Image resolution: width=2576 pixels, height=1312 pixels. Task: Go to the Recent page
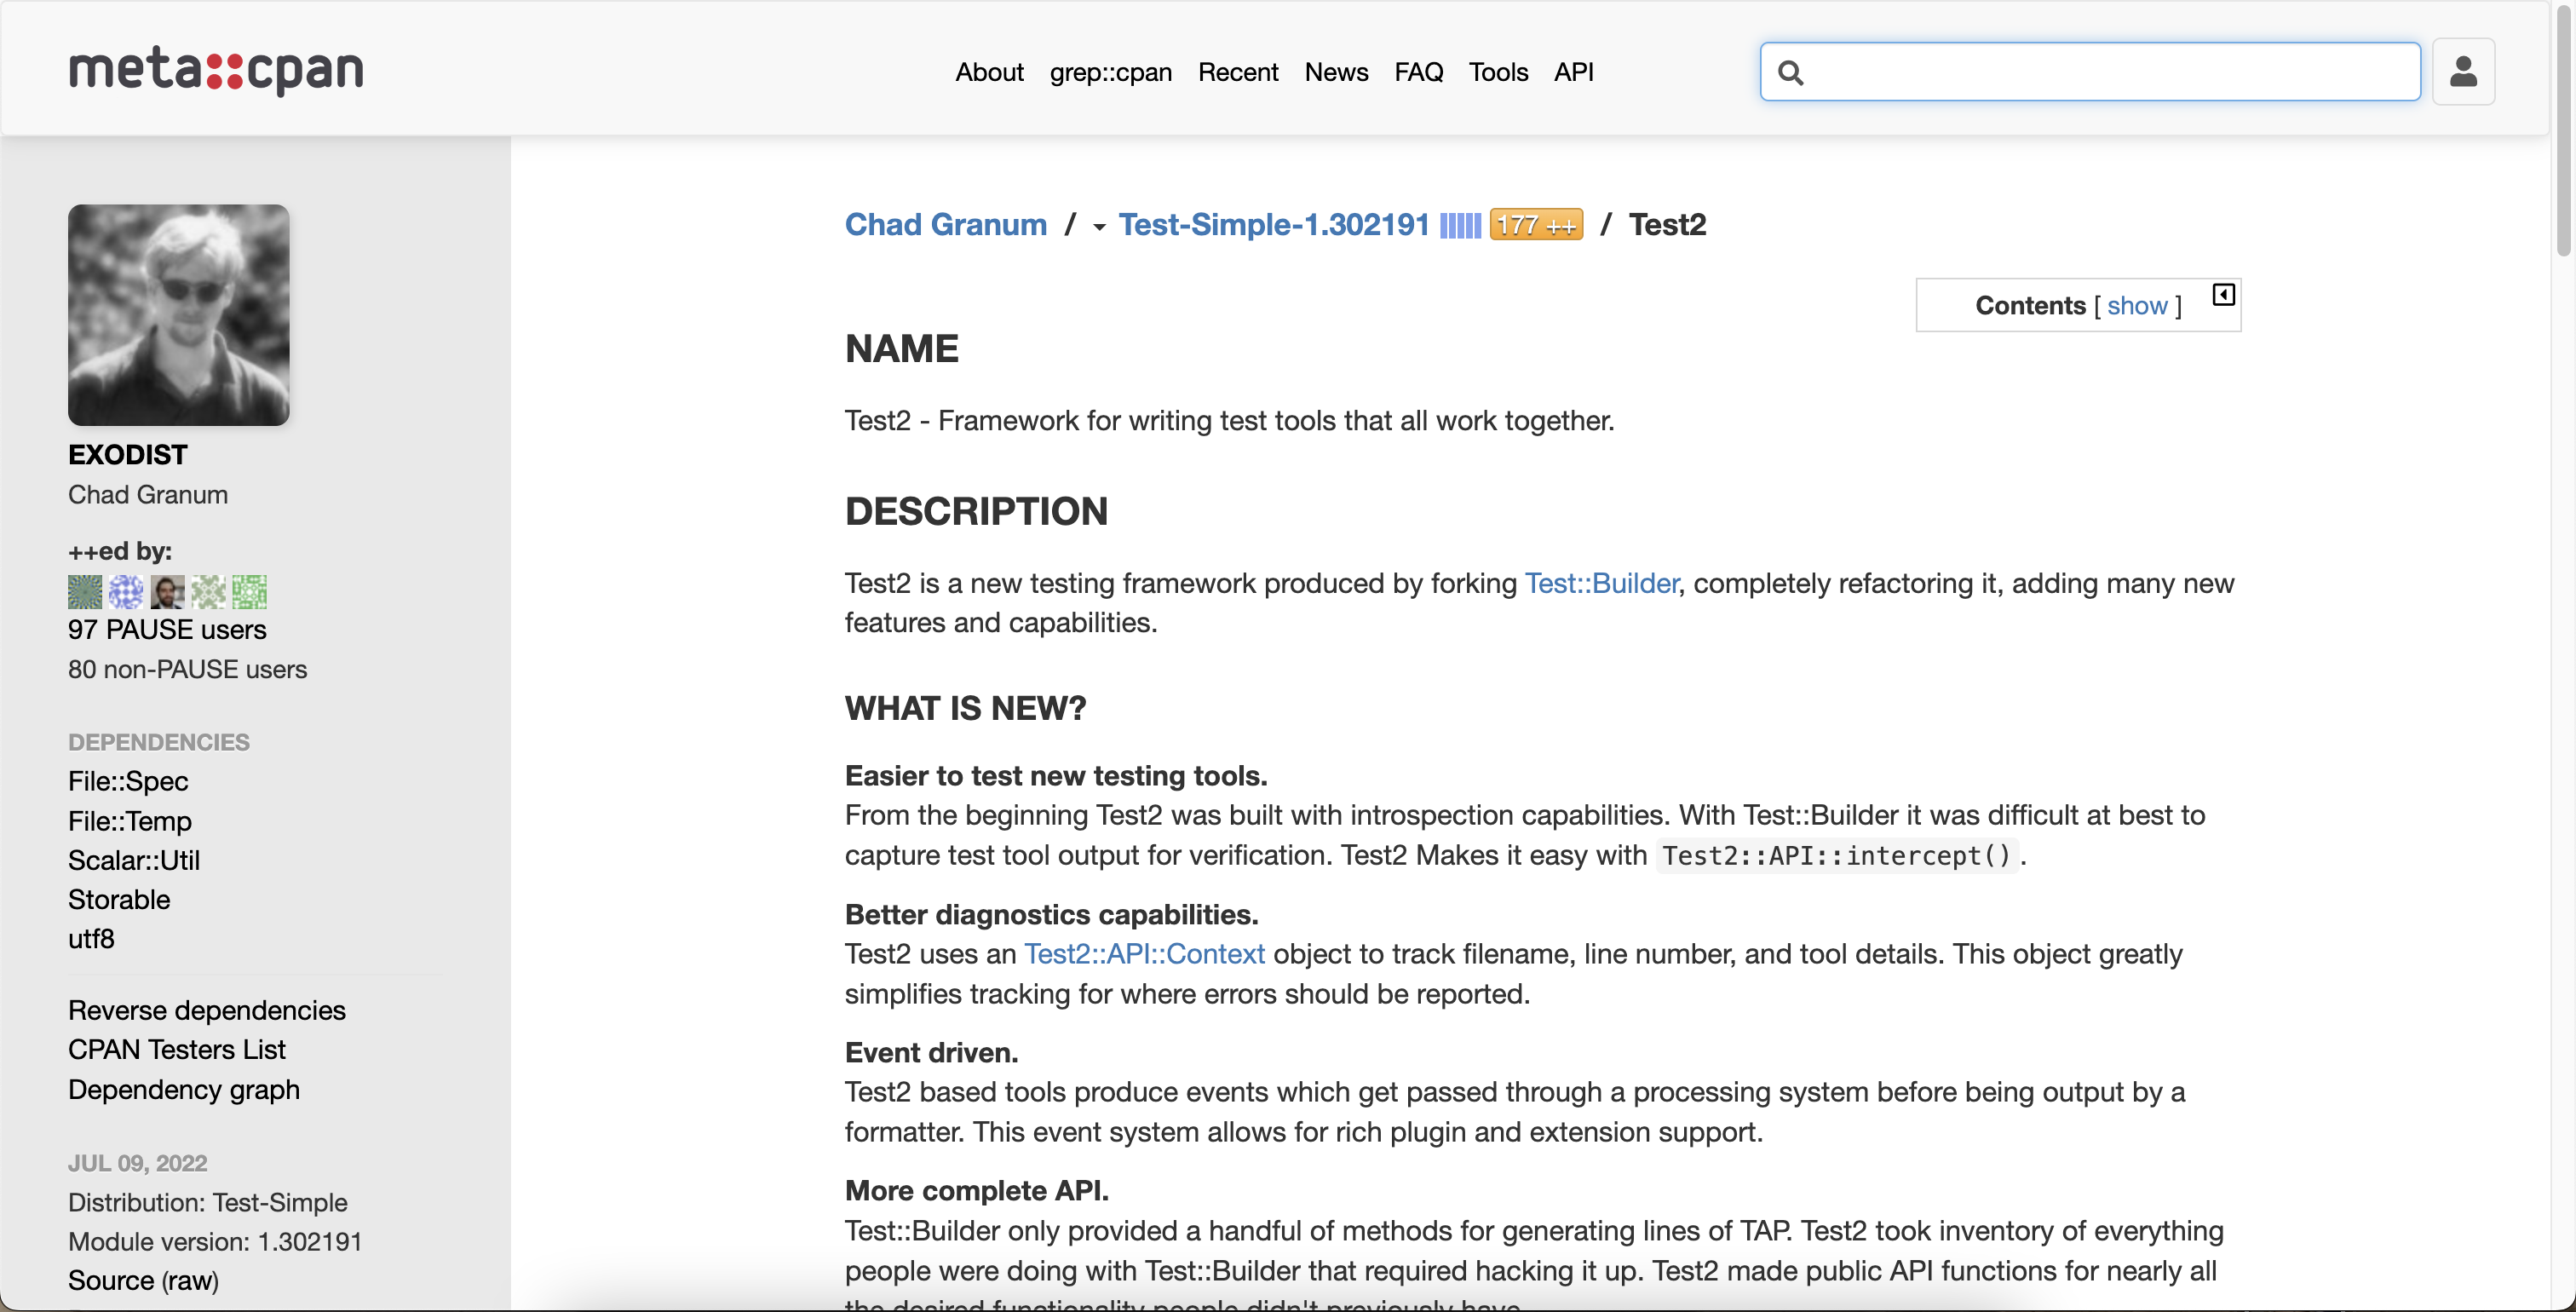tap(1238, 72)
